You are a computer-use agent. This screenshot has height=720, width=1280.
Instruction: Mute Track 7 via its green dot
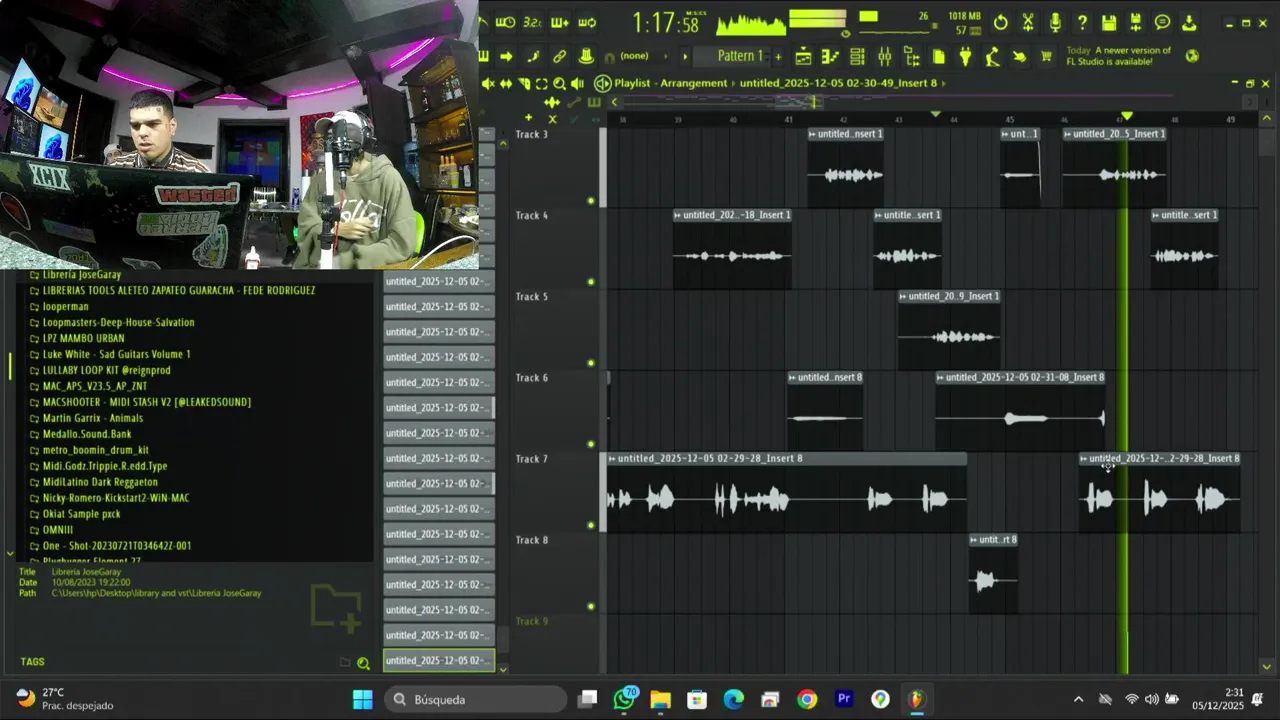[x=591, y=525]
